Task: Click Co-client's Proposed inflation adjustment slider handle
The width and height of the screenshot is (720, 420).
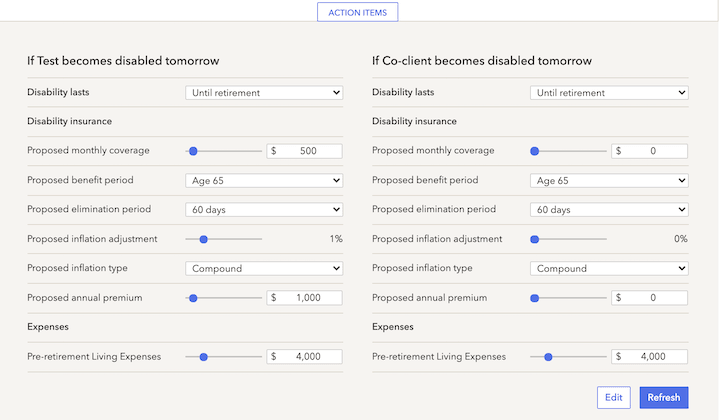Action: [x=534, y=239]
